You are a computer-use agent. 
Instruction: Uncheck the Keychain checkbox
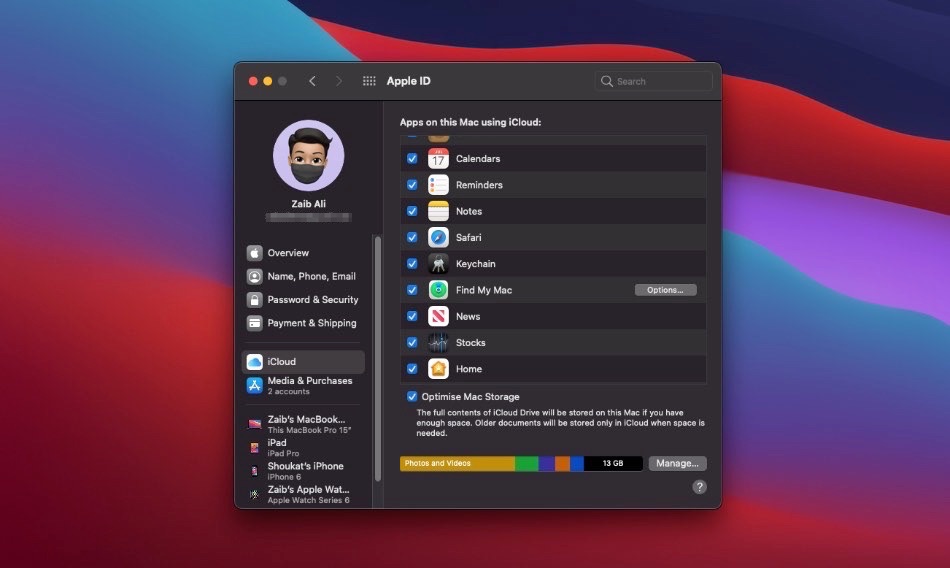point(412,264)
